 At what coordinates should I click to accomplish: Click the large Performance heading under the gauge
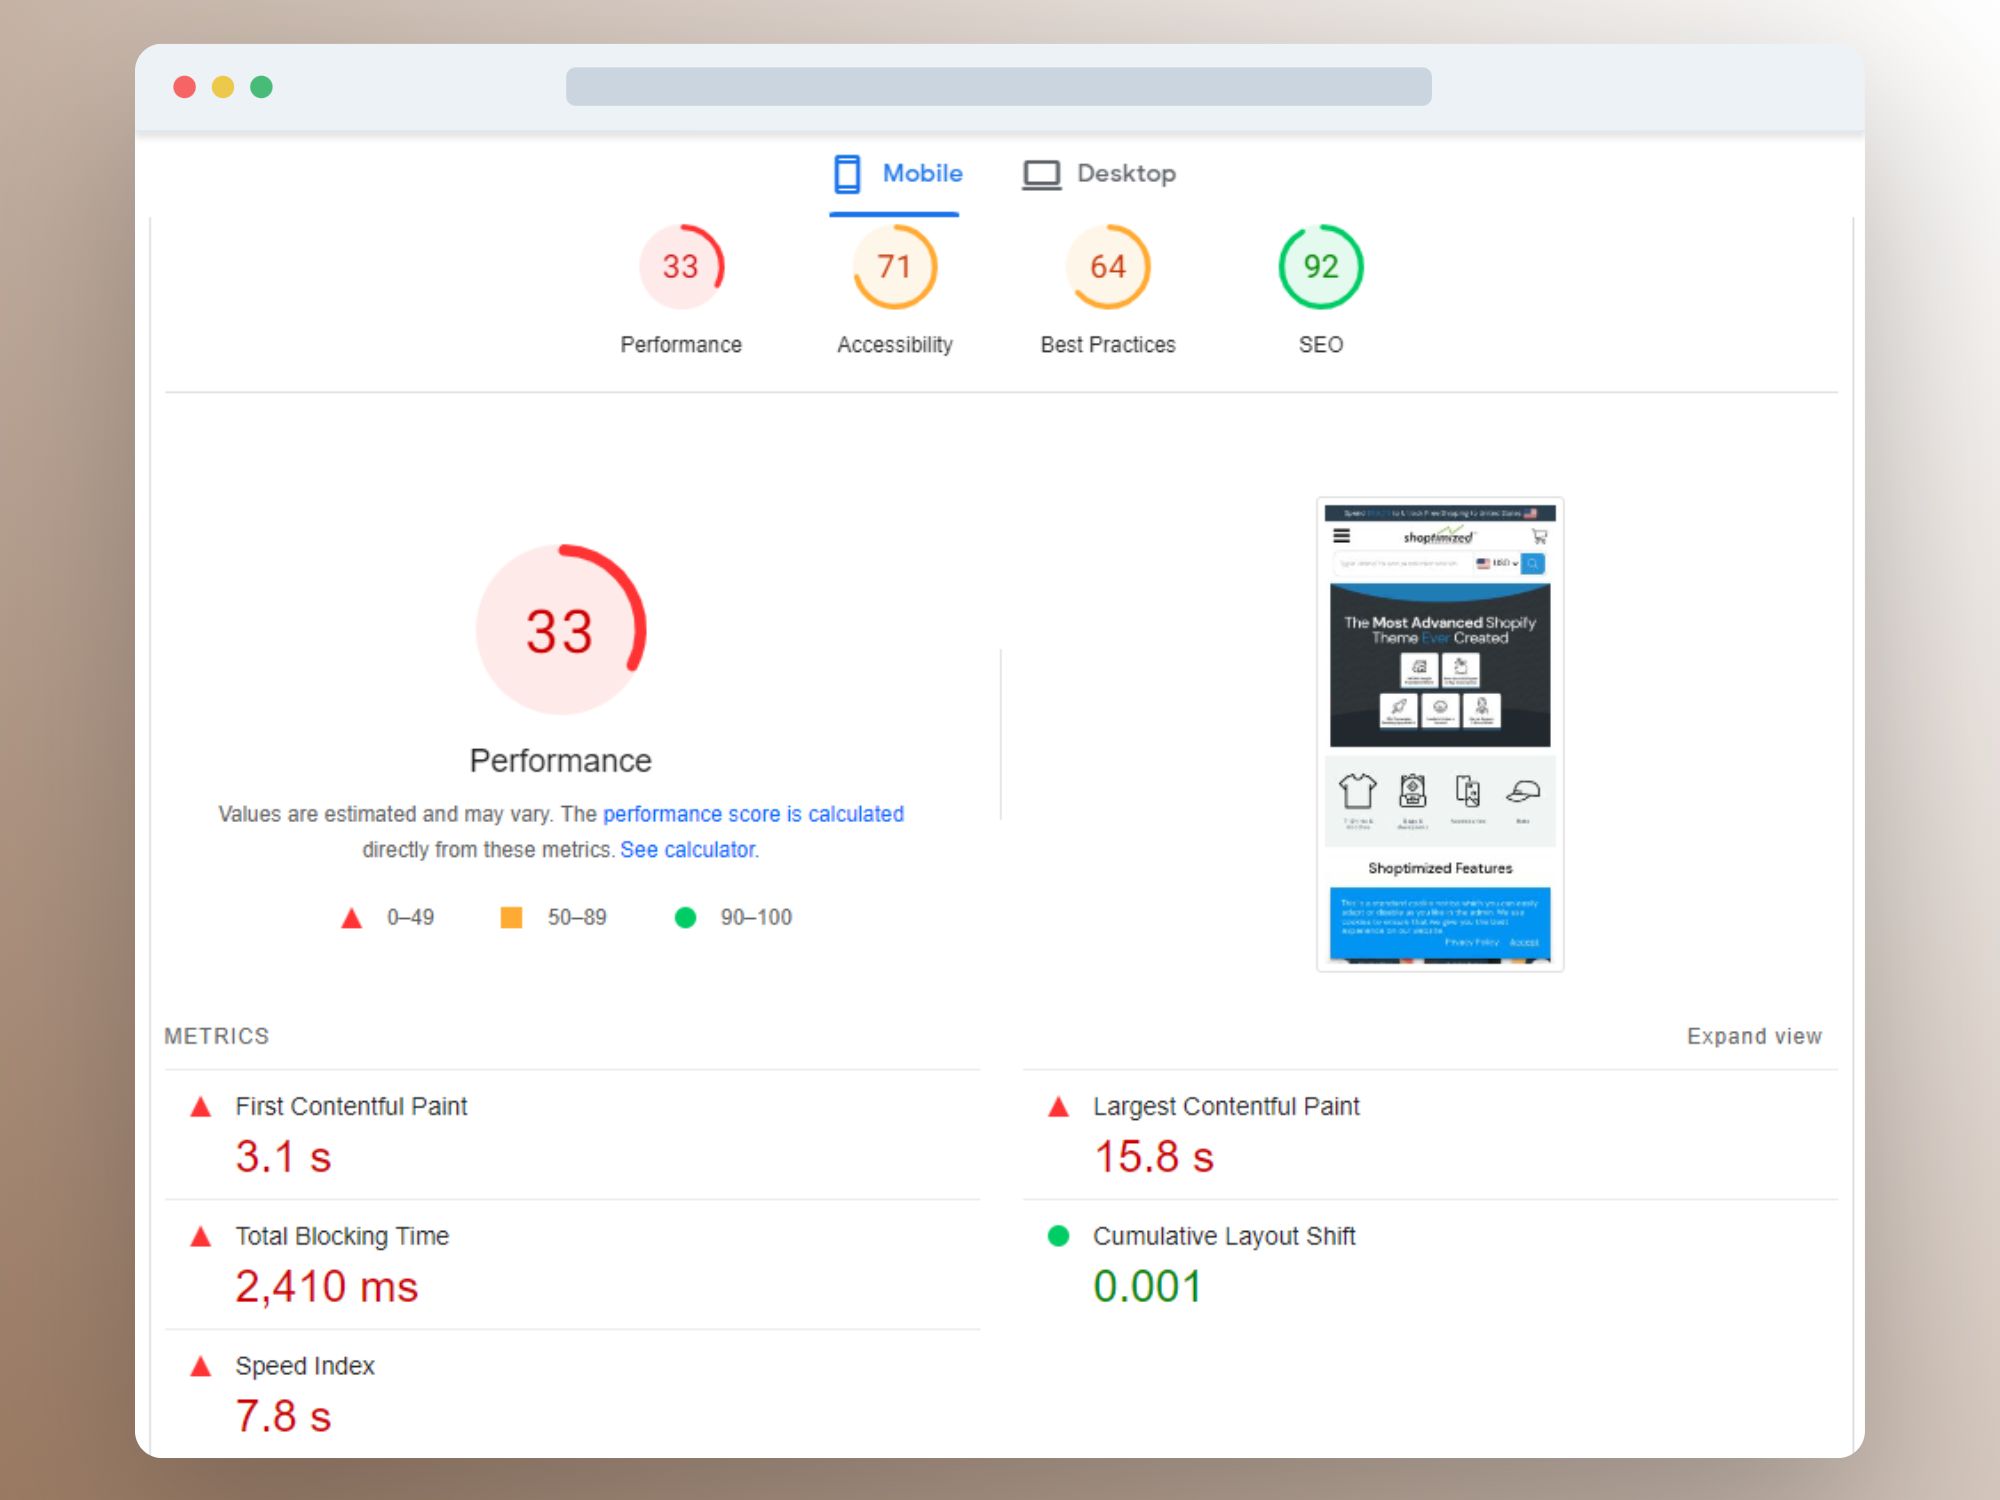(x=560, y=761)
